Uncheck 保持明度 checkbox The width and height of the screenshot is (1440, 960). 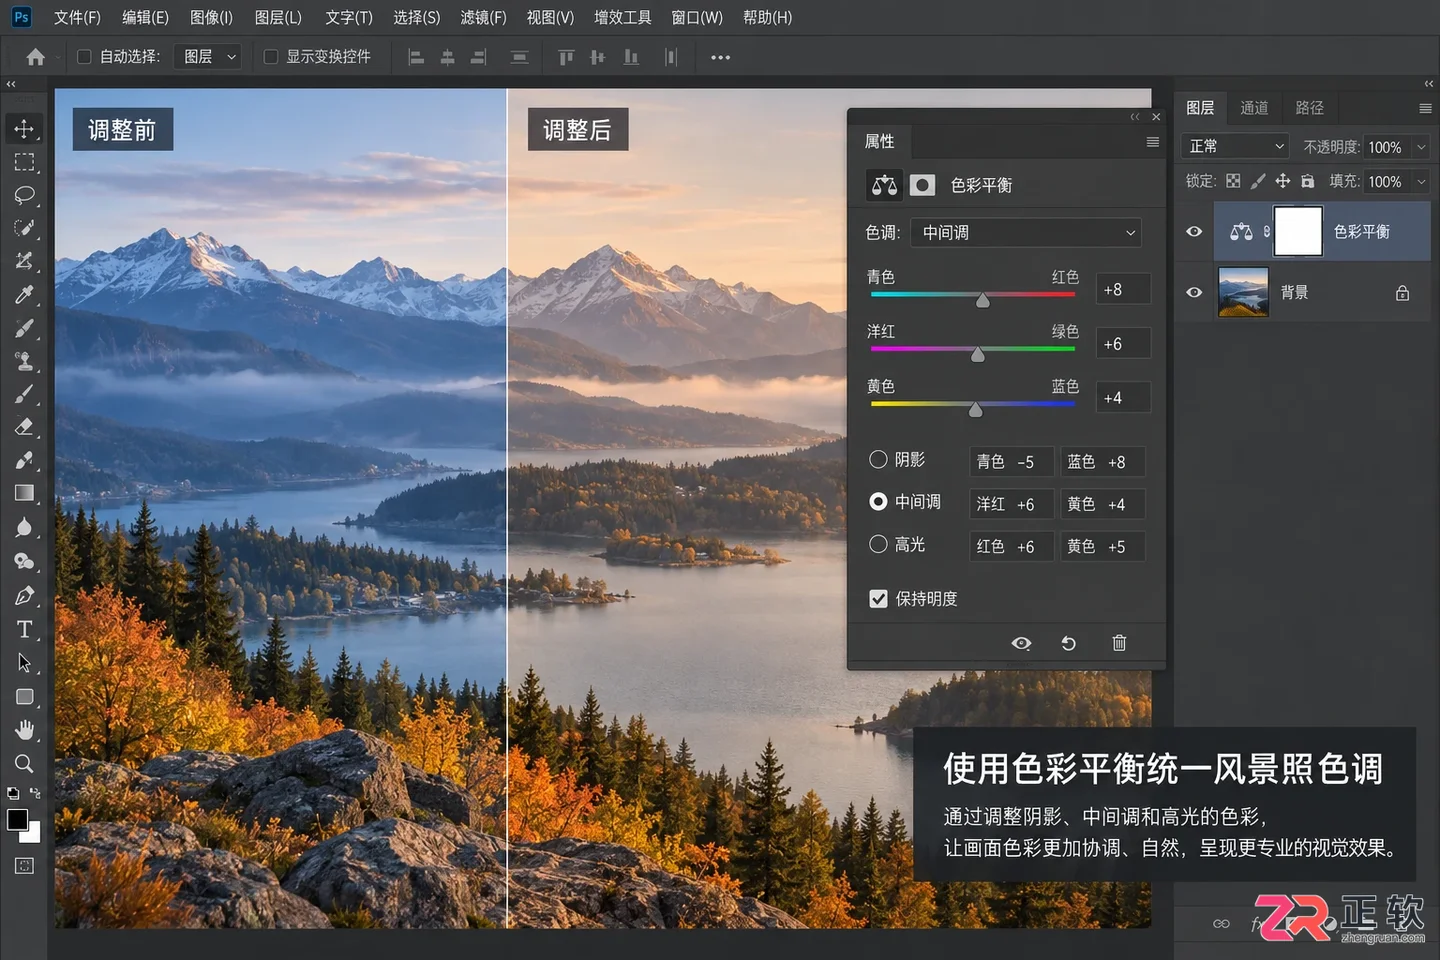(878, 598)
